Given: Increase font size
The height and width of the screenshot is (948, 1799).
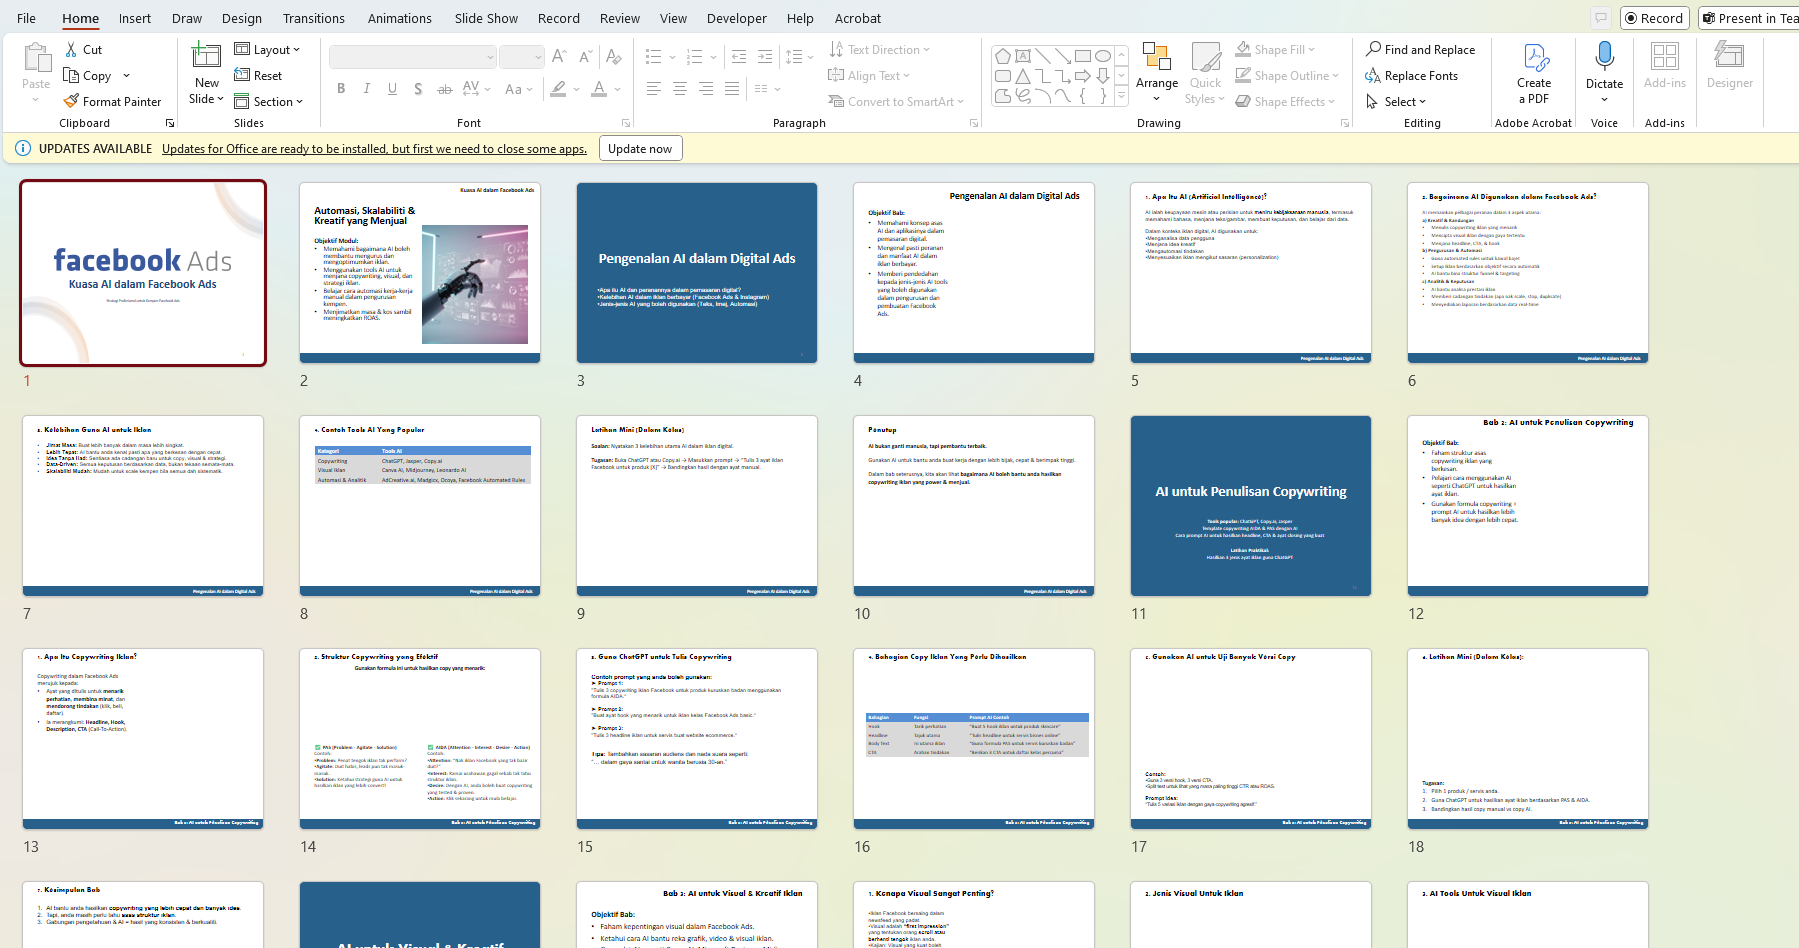Looking at the screenshot, I should (x=559, y=56).
